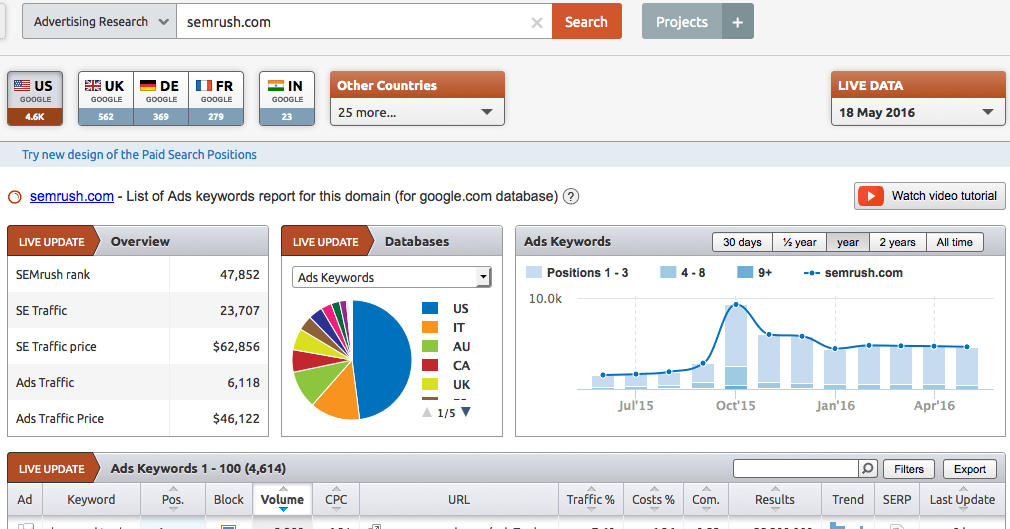Click the yellow UK color swatch in legend
The height and width of the screenshot is (529, 1010).
pyautogui.click(x=430, y=384)
